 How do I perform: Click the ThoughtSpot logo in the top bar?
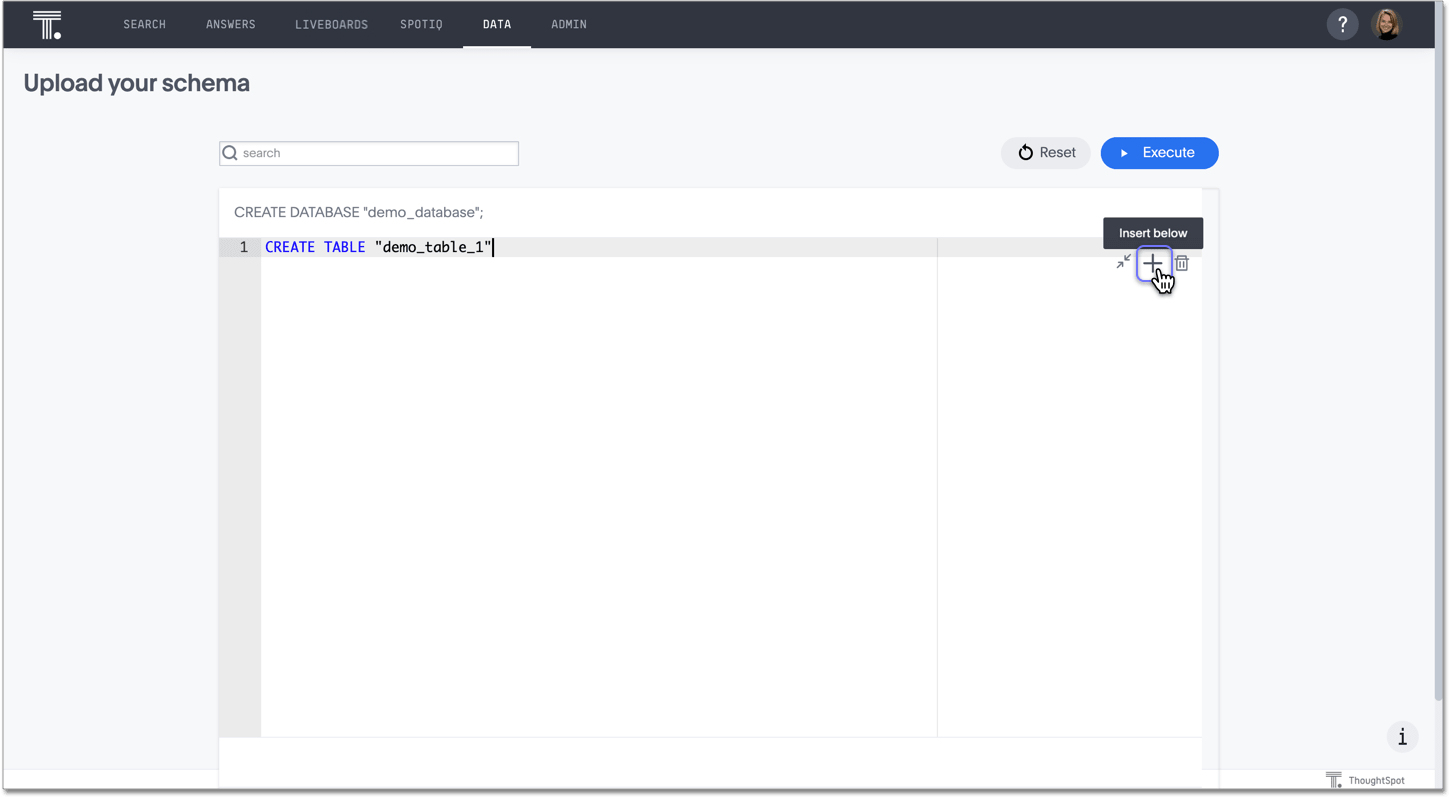46,23
